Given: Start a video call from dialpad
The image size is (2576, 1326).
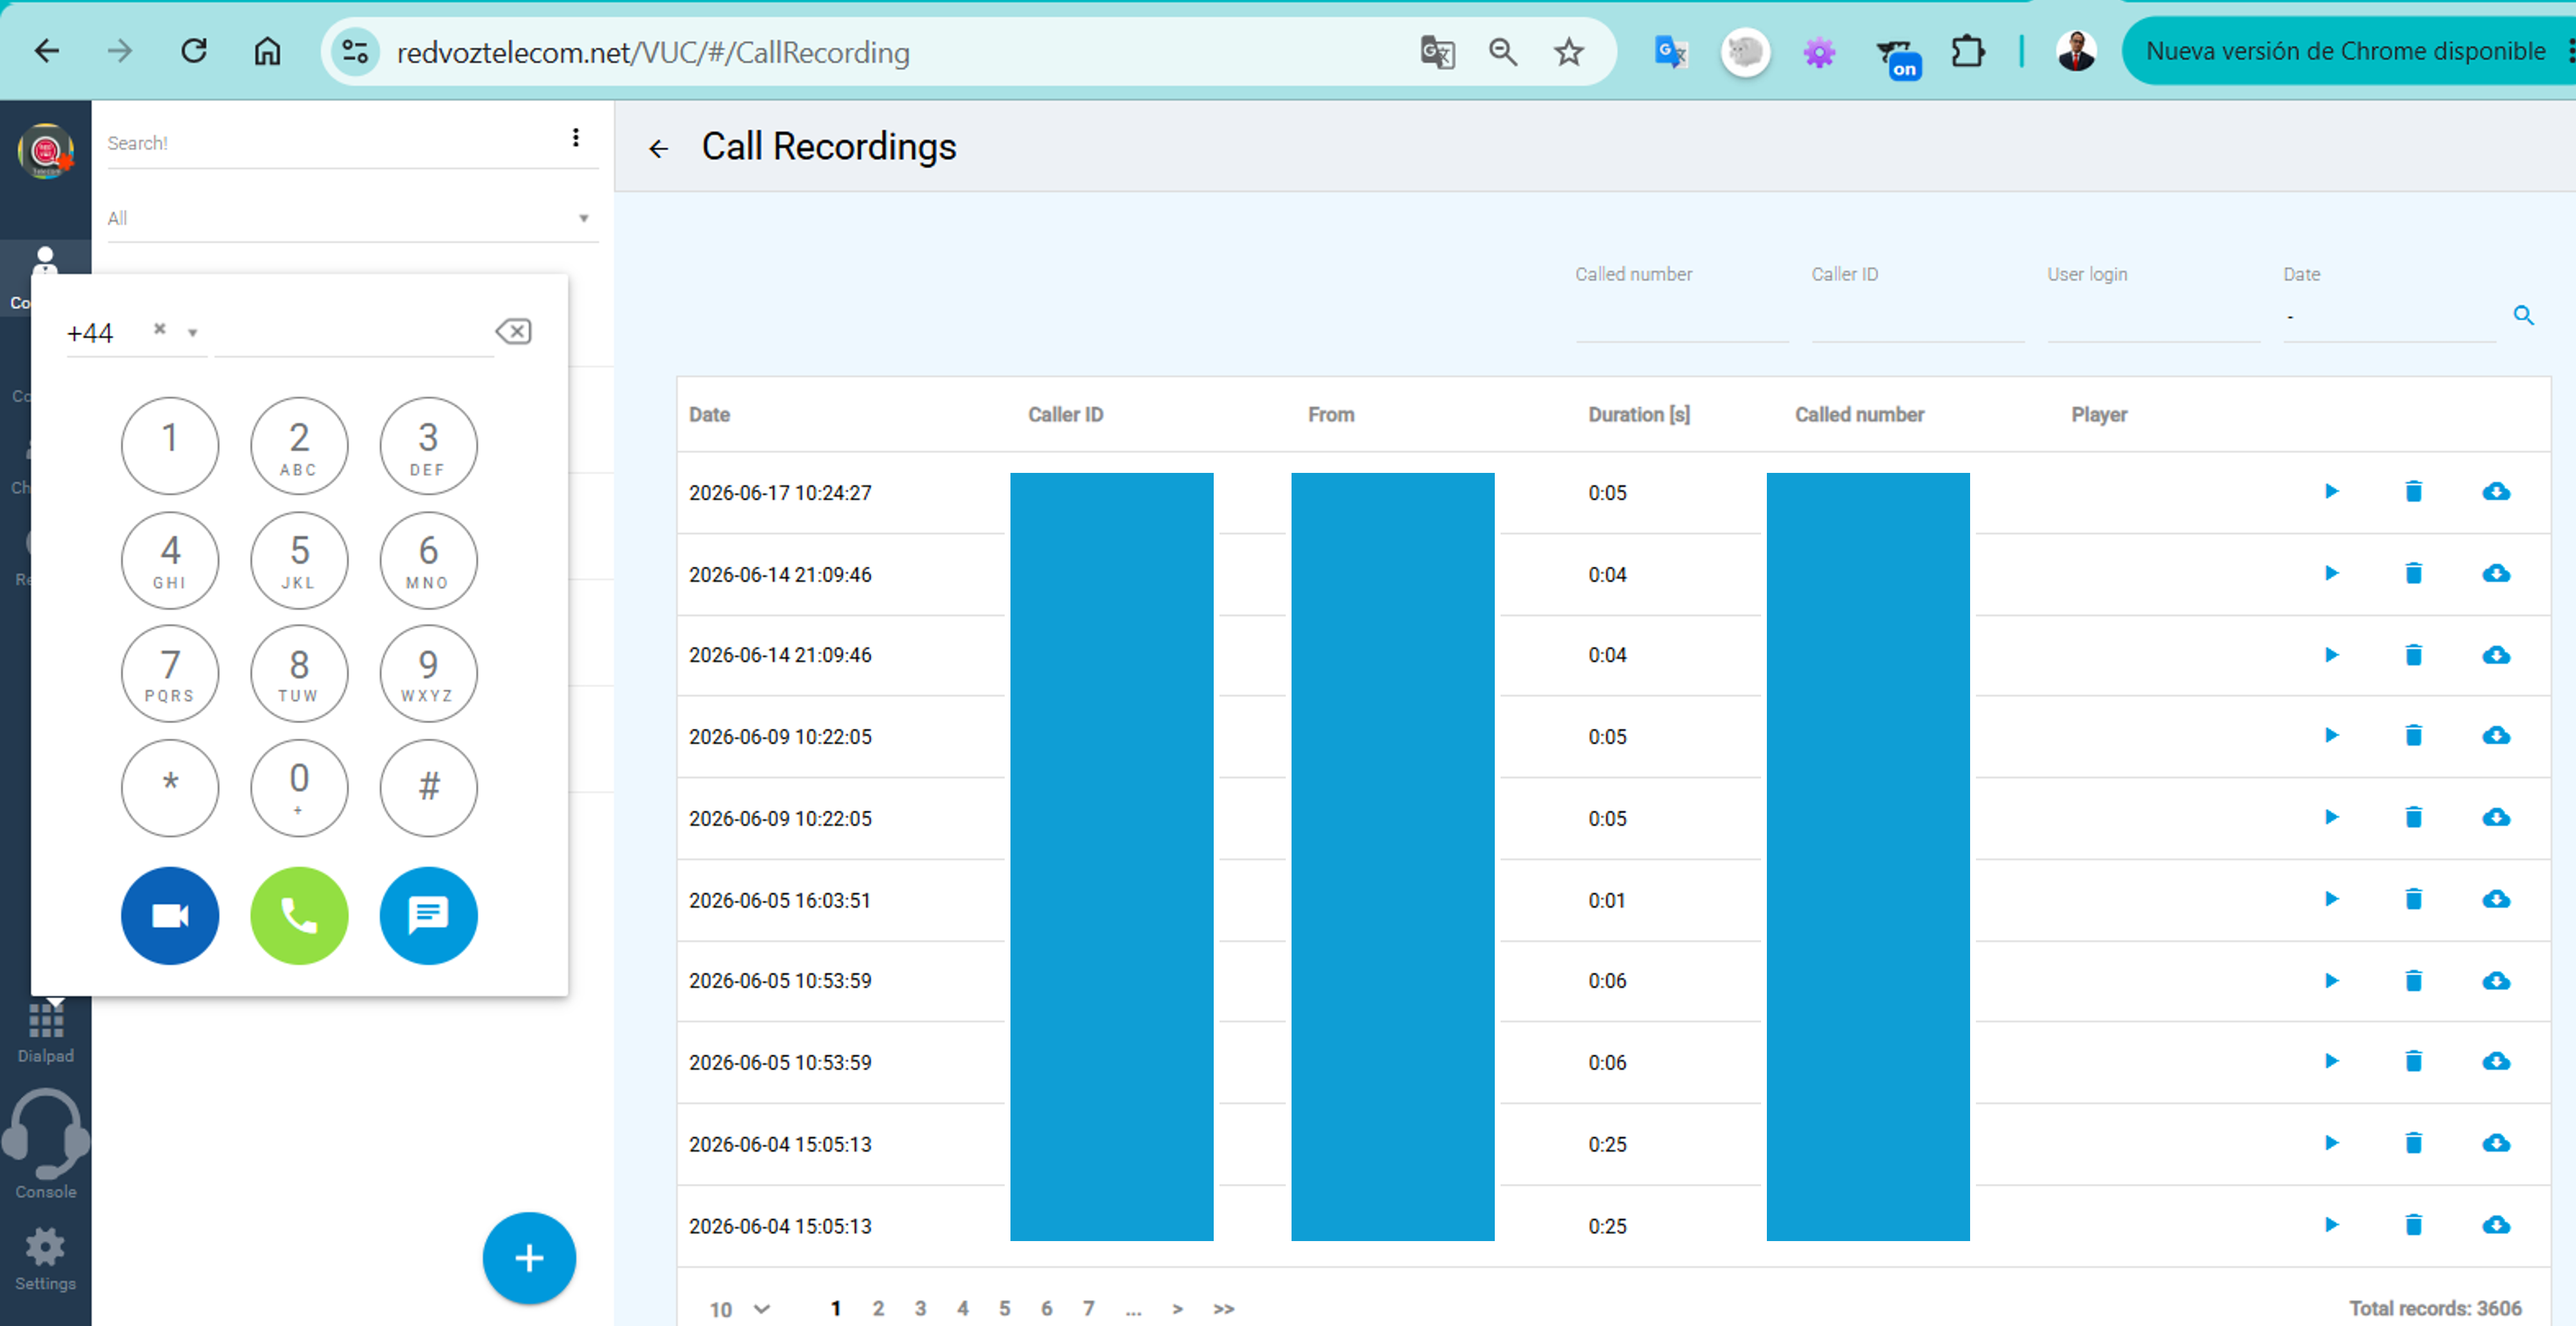Looking at the screenshot, I should pos(169,915).
